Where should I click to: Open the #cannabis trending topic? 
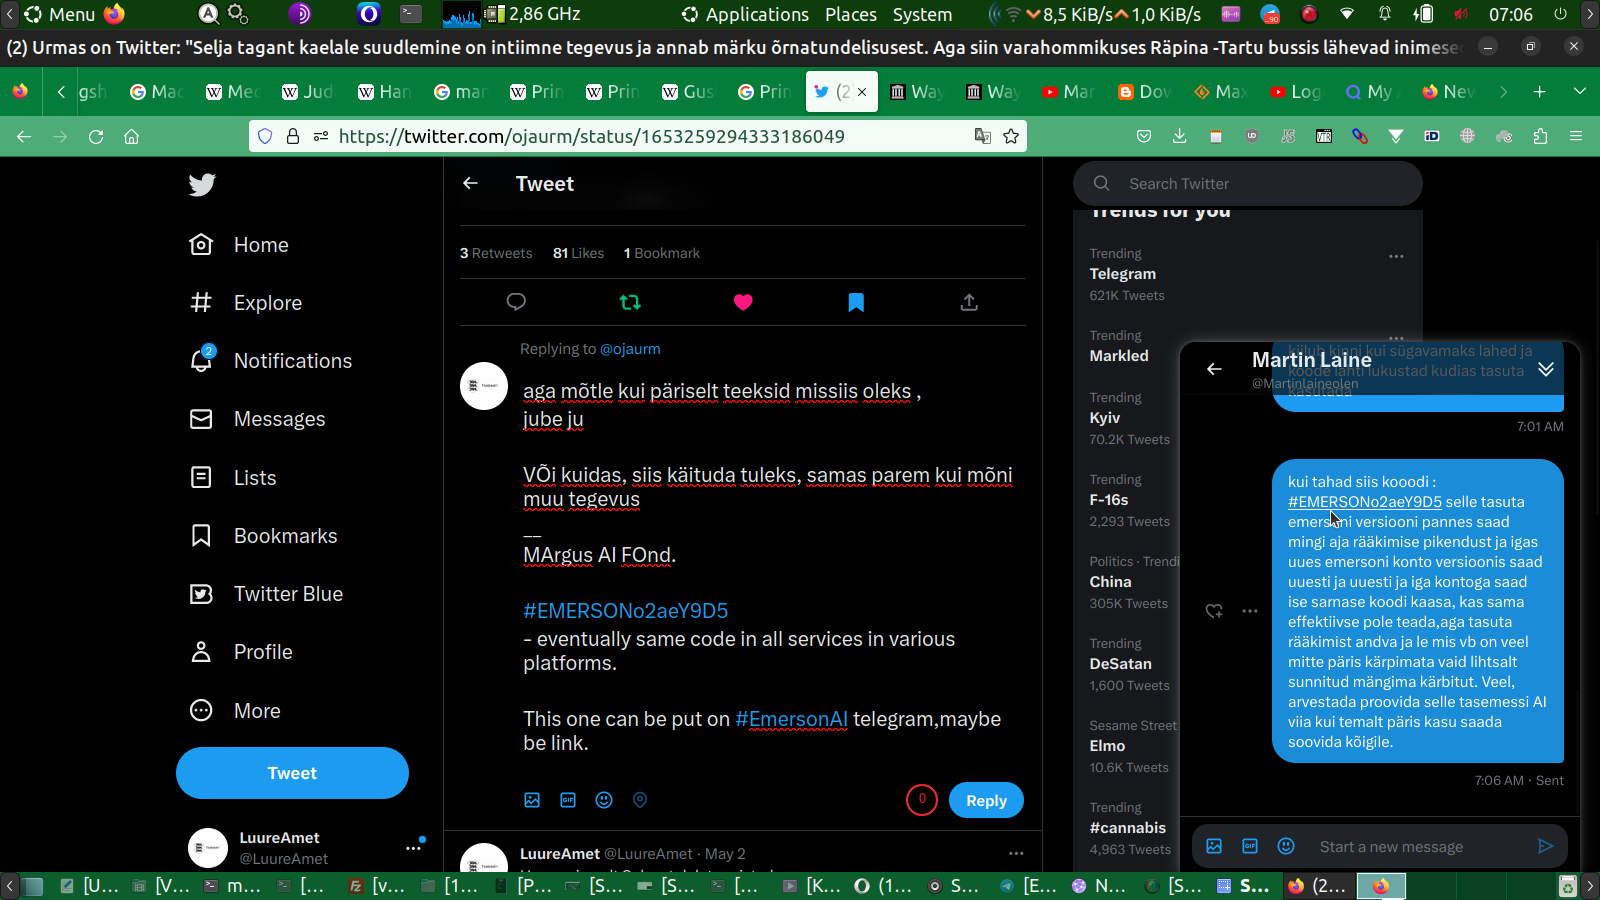tap(1128, 828)
